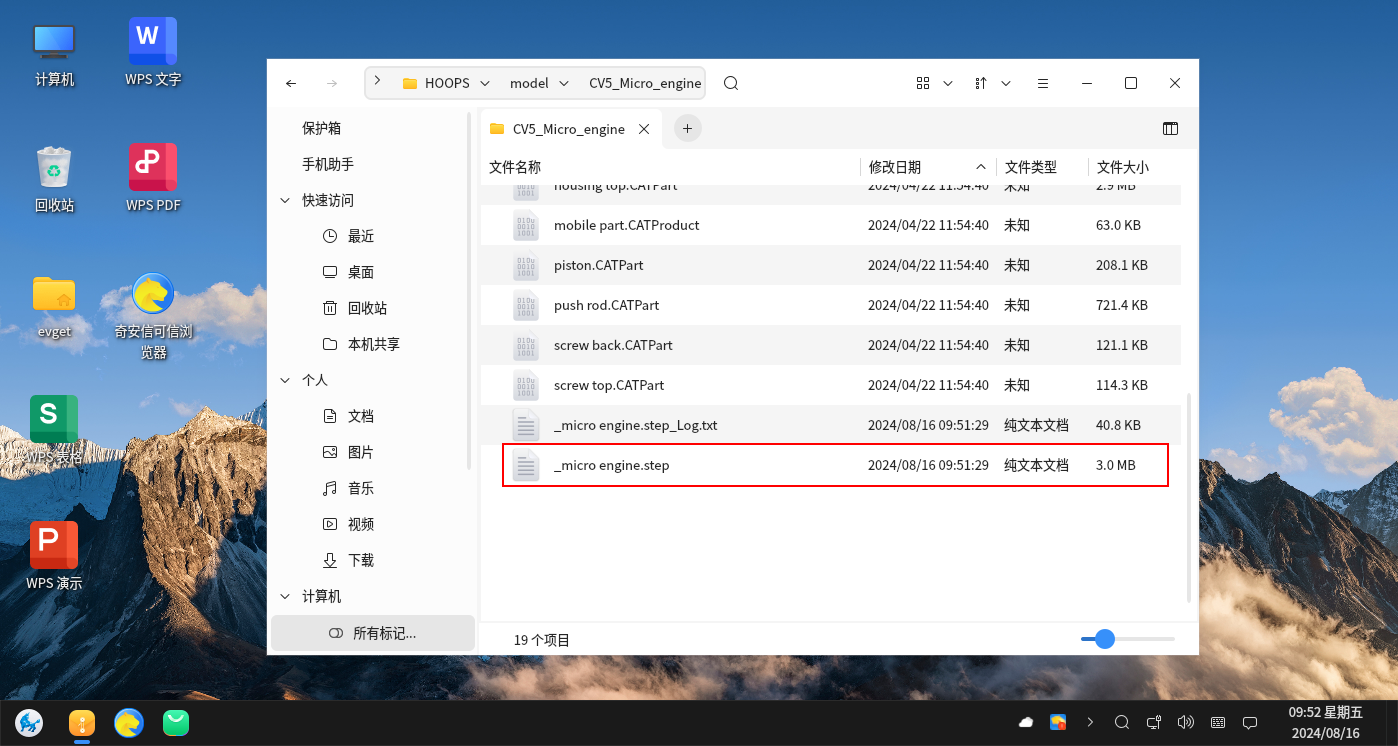Open evget folder on desktop
1398x746 pixels.
click(54, 306)
